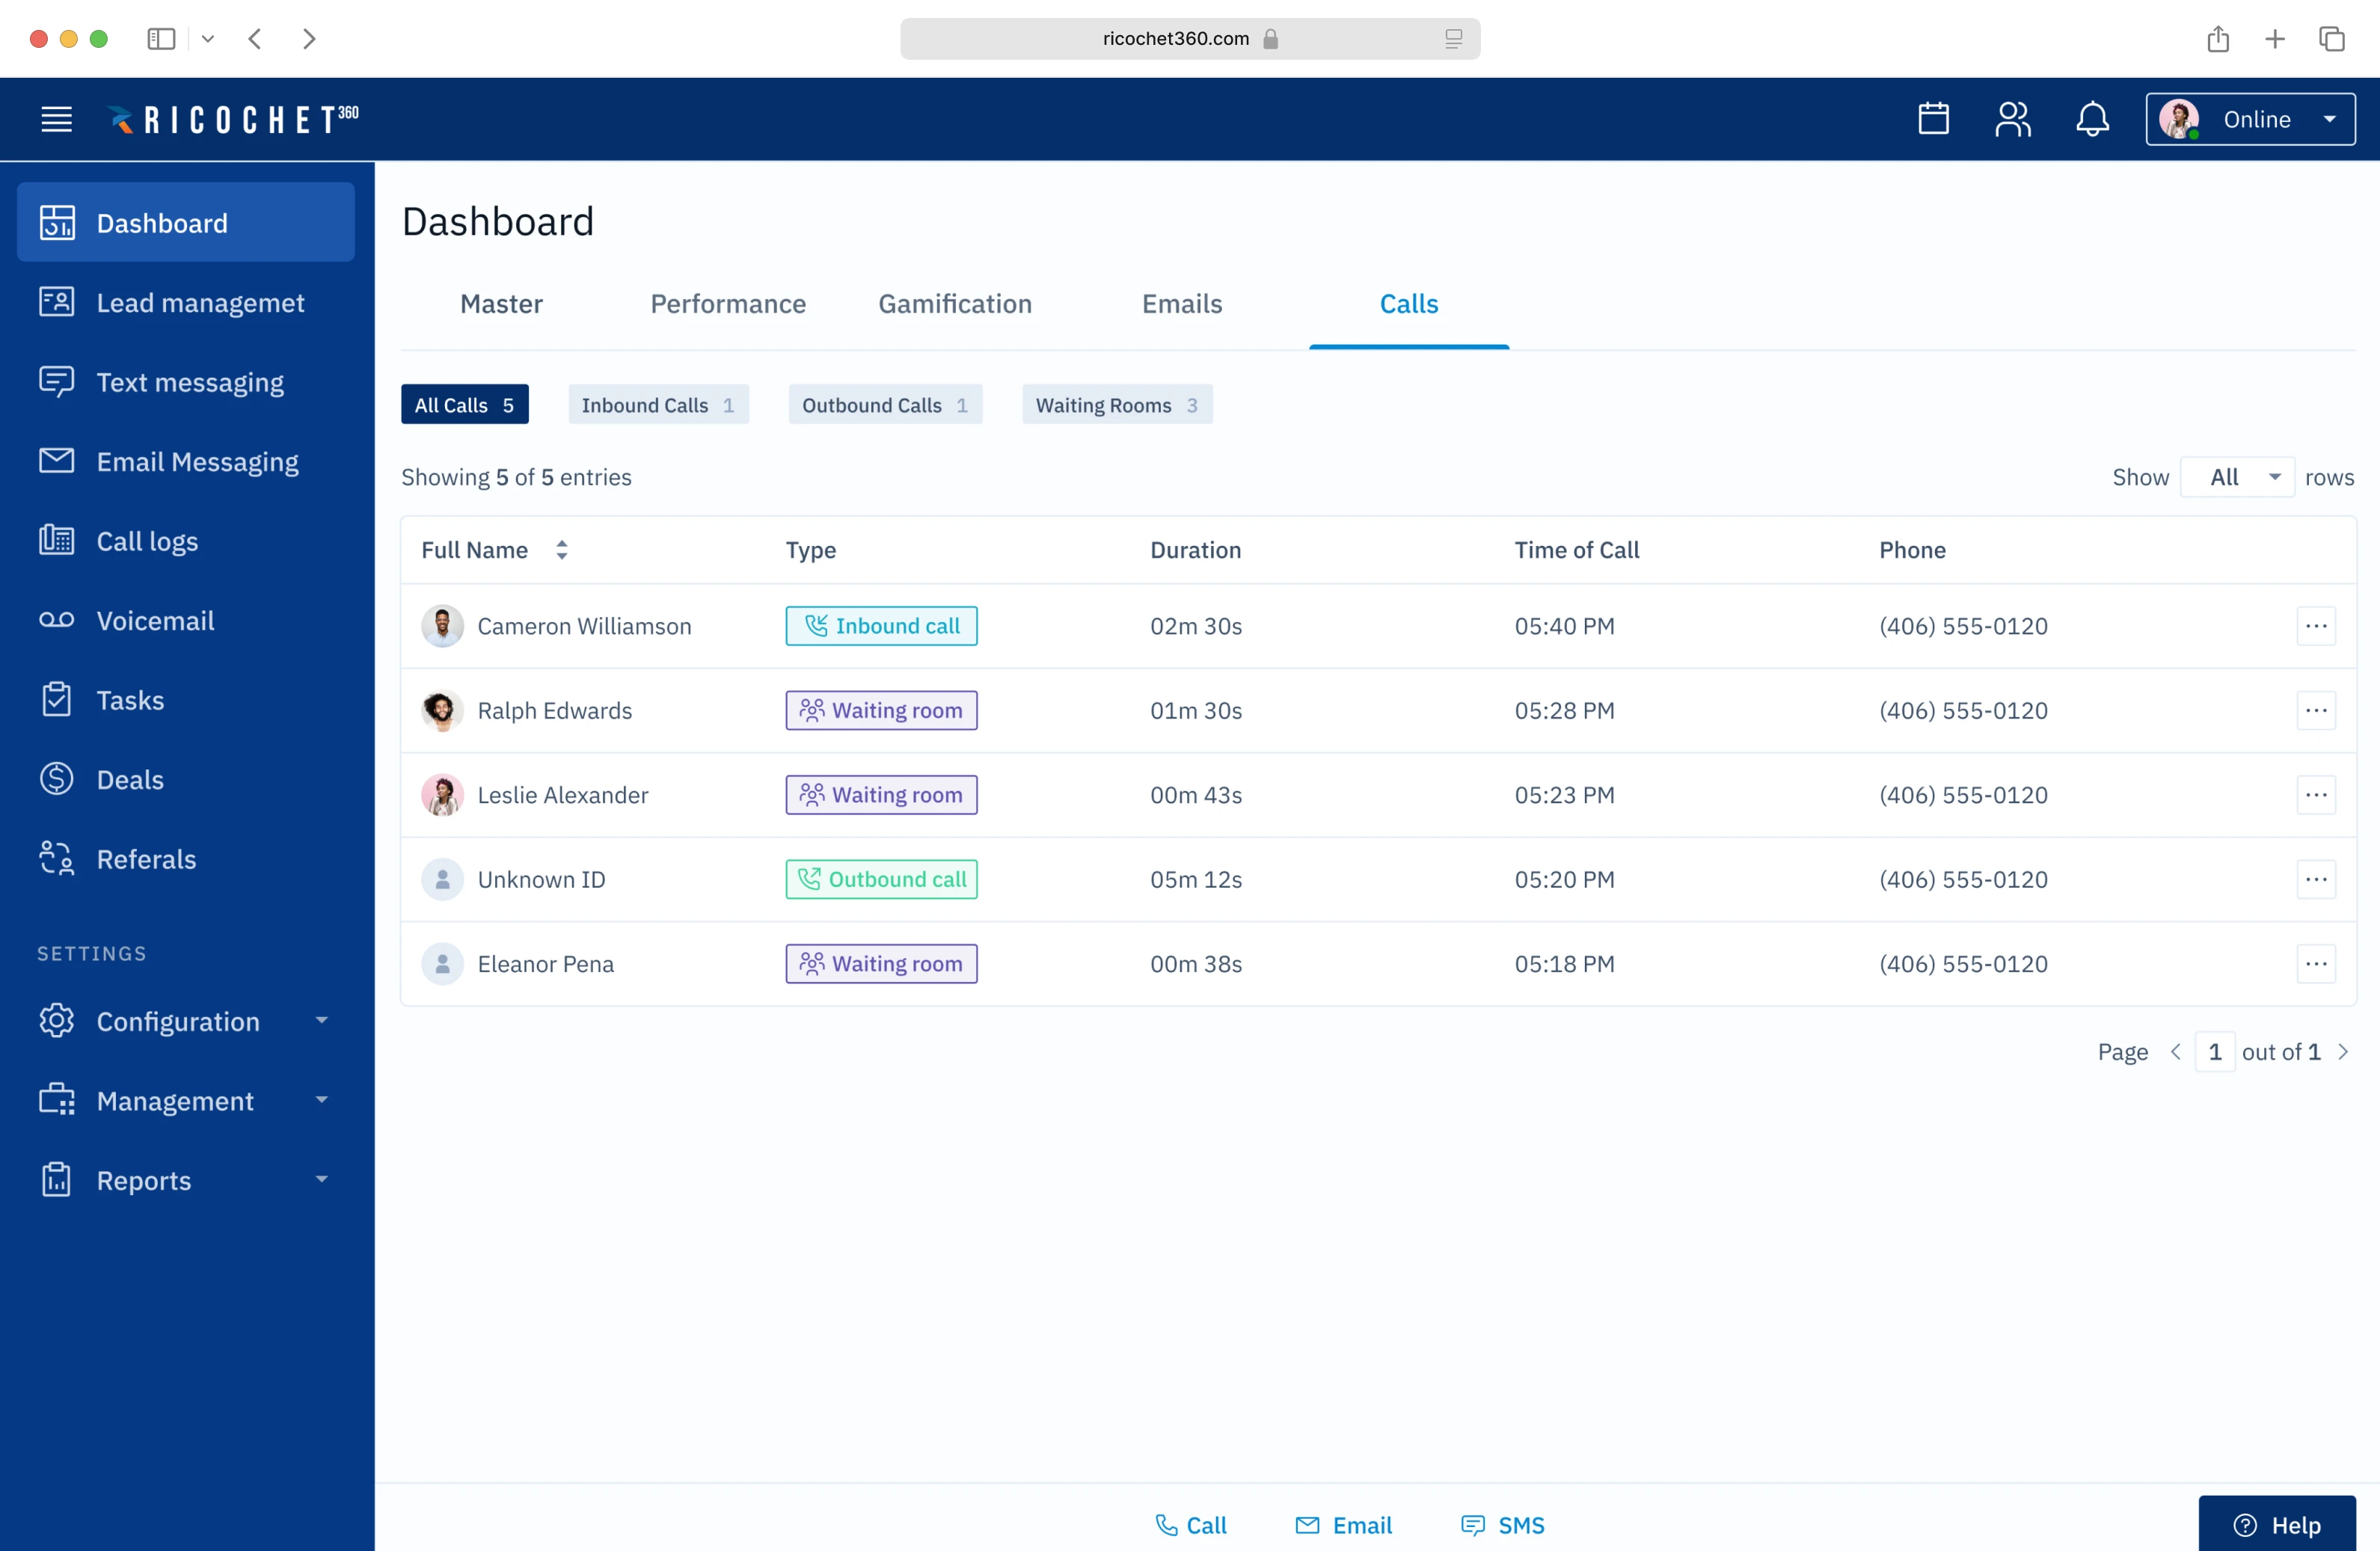Click the contacts people icon in header
Image resolution: width=2380 pixels, height=1551 pixels.
pos(2012,119)
